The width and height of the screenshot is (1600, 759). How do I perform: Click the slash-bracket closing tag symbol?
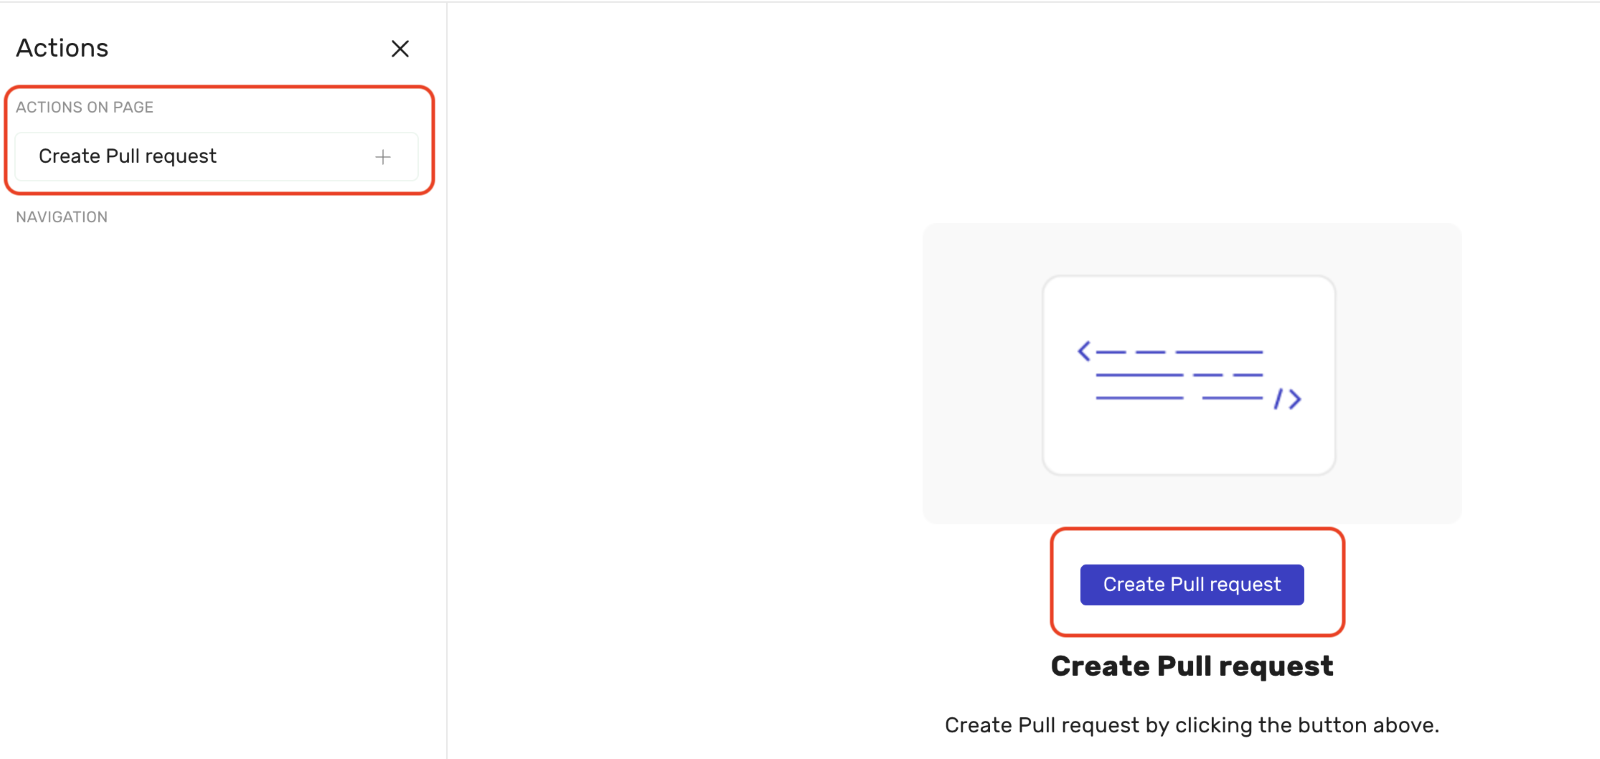[1288, 400]
